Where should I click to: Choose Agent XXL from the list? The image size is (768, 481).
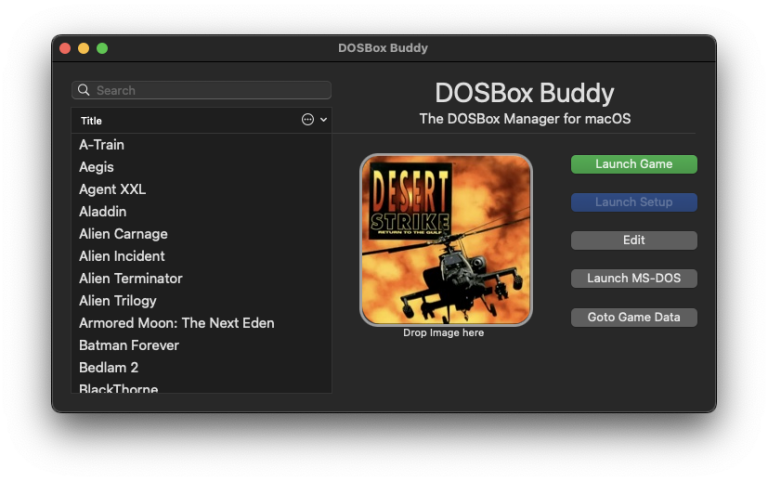(202, 190)
